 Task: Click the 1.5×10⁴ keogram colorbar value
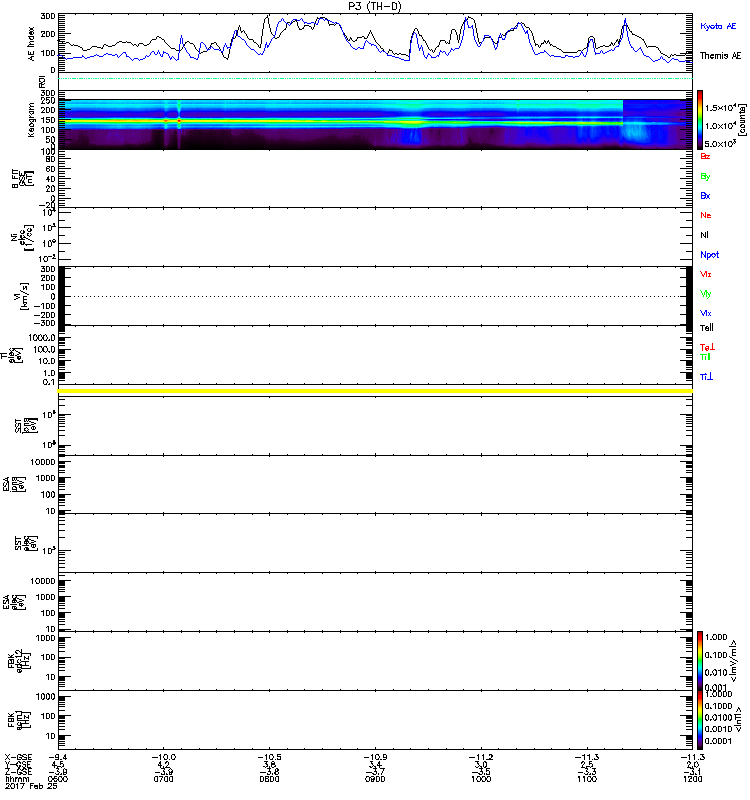tap(720, 108)
